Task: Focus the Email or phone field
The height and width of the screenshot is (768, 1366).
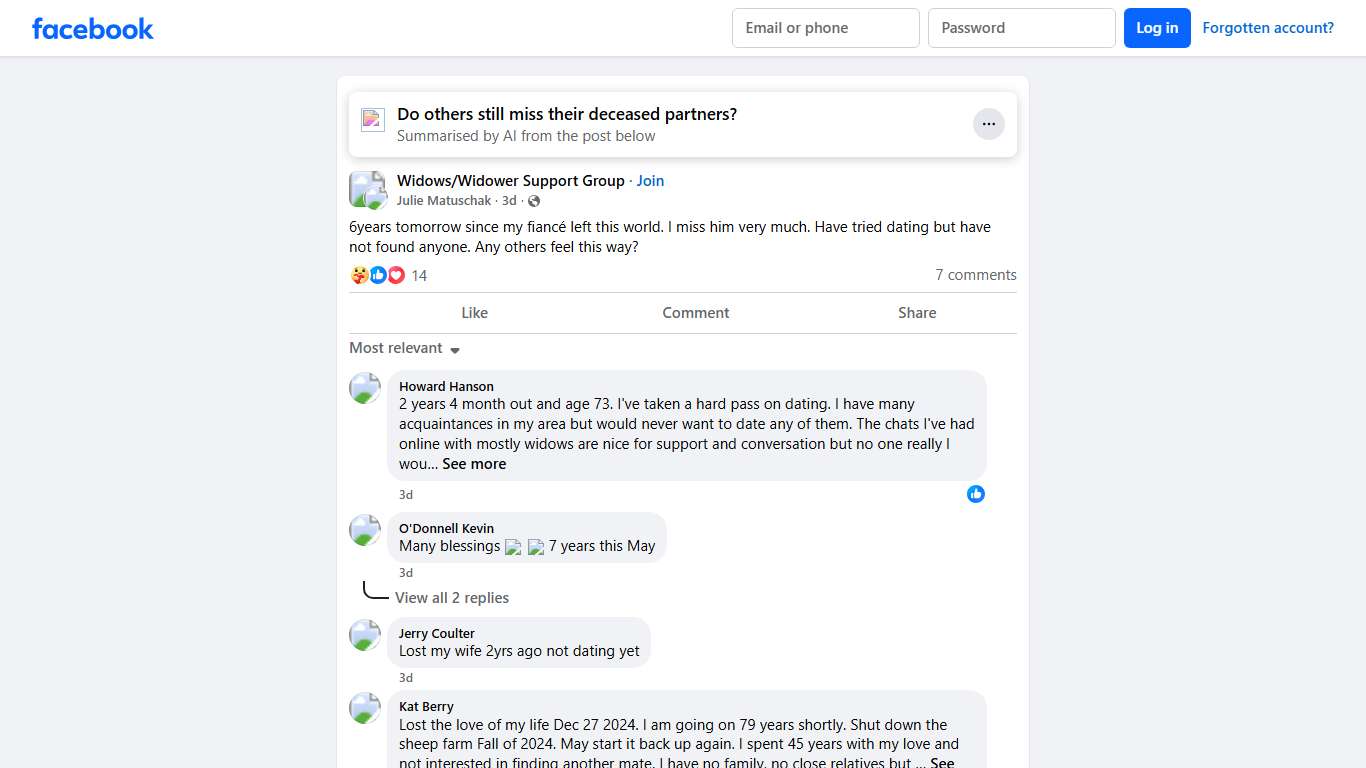Action: pos(825,28)
